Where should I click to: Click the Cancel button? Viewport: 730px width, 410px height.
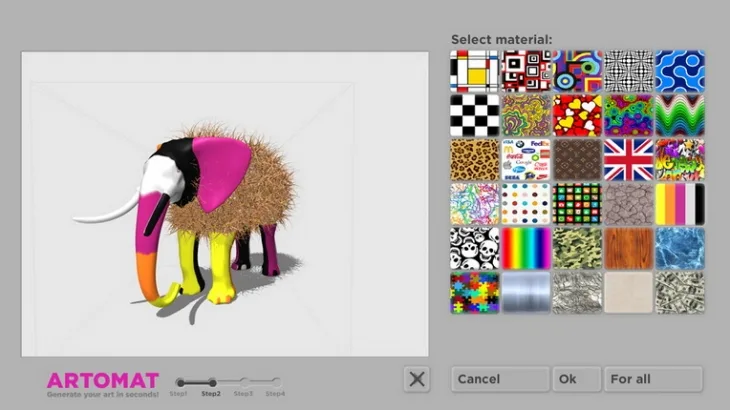[x=500, y=379]
